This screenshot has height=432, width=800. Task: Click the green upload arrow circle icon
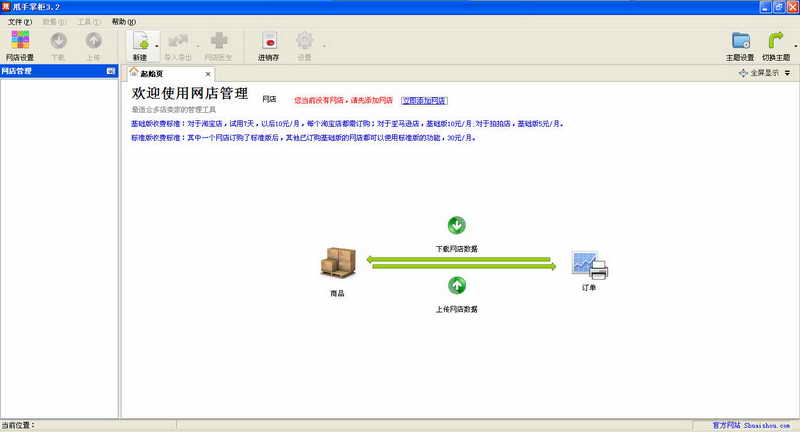coord(457,285)
